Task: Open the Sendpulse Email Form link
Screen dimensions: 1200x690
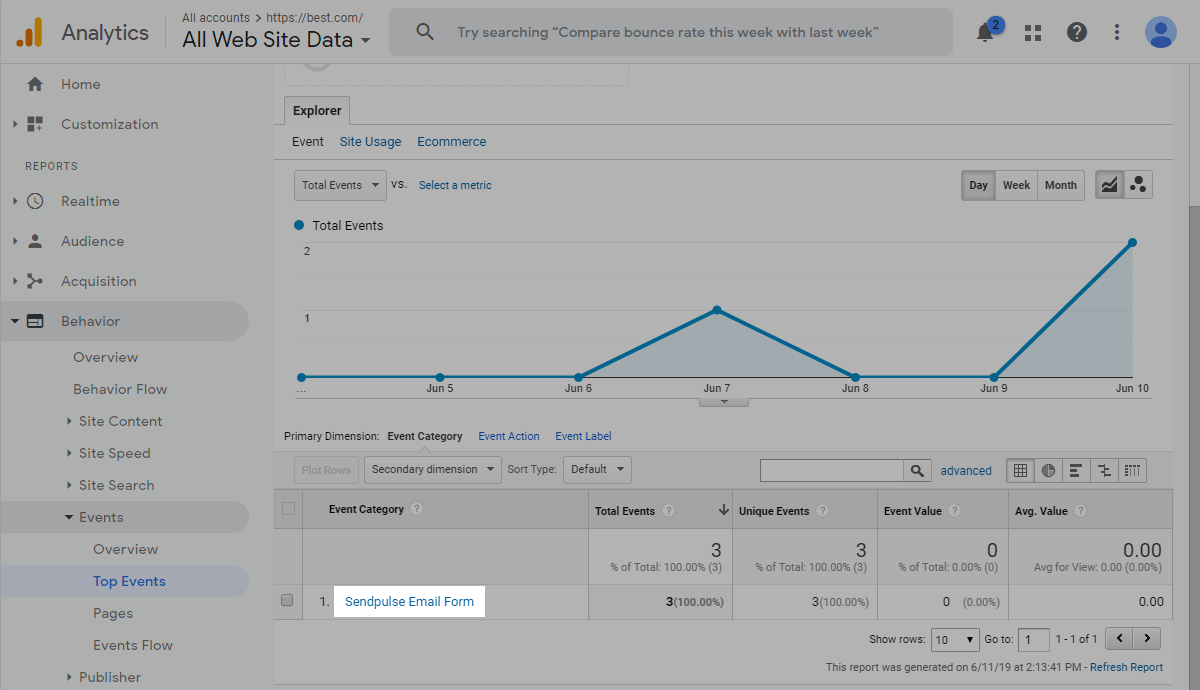Action: point(409,601)
